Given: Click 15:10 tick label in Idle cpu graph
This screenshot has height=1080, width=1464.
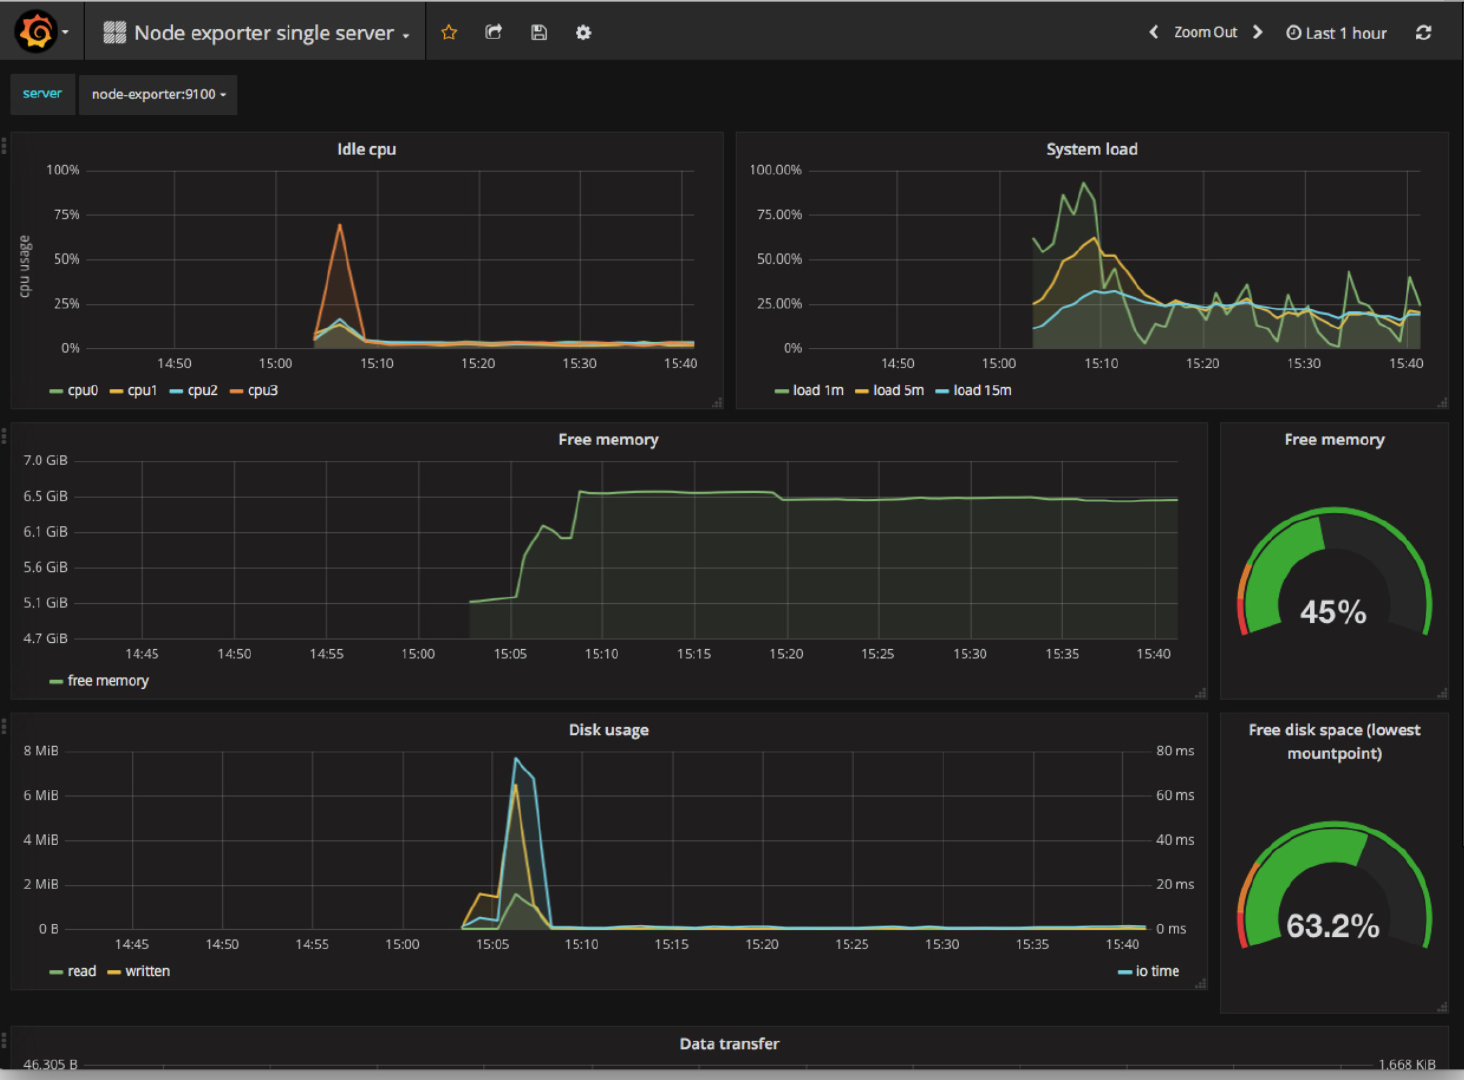Looking at the screenshot, I should tap(377, 363).
